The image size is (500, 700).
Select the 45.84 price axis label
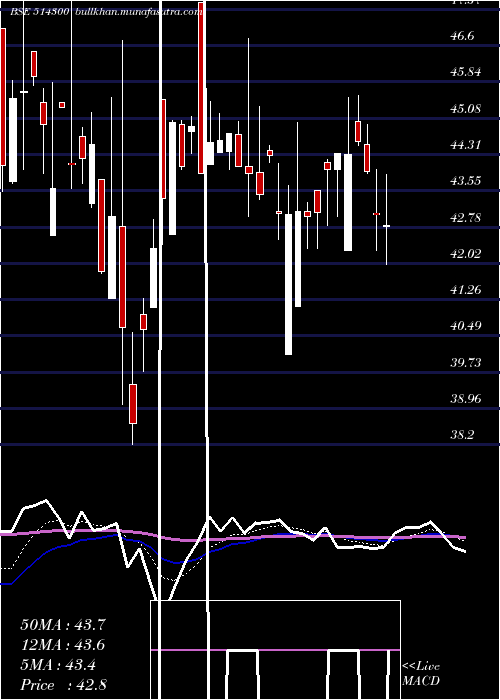click(x=466, y=72)
